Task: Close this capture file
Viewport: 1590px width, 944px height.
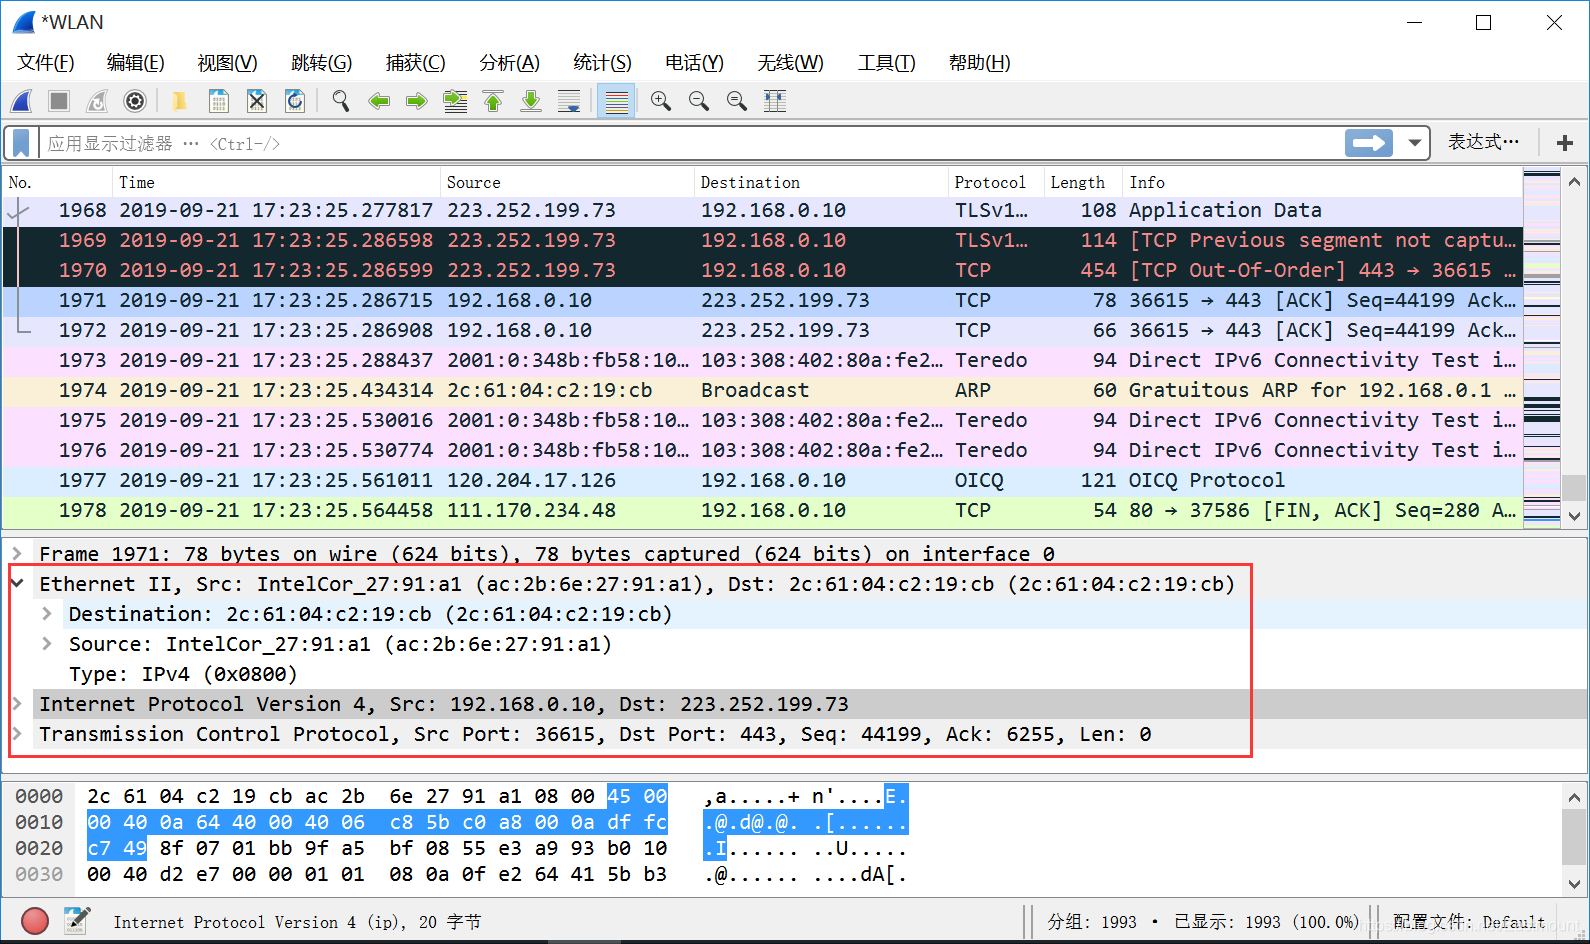Action: [x=256, y=101]
